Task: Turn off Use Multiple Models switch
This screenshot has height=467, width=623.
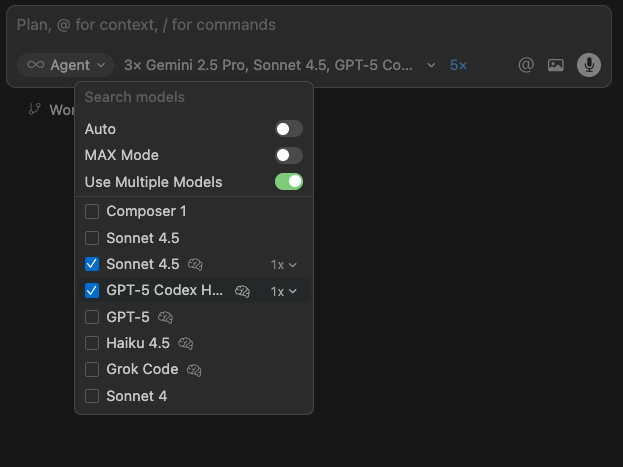Action: 289,182
